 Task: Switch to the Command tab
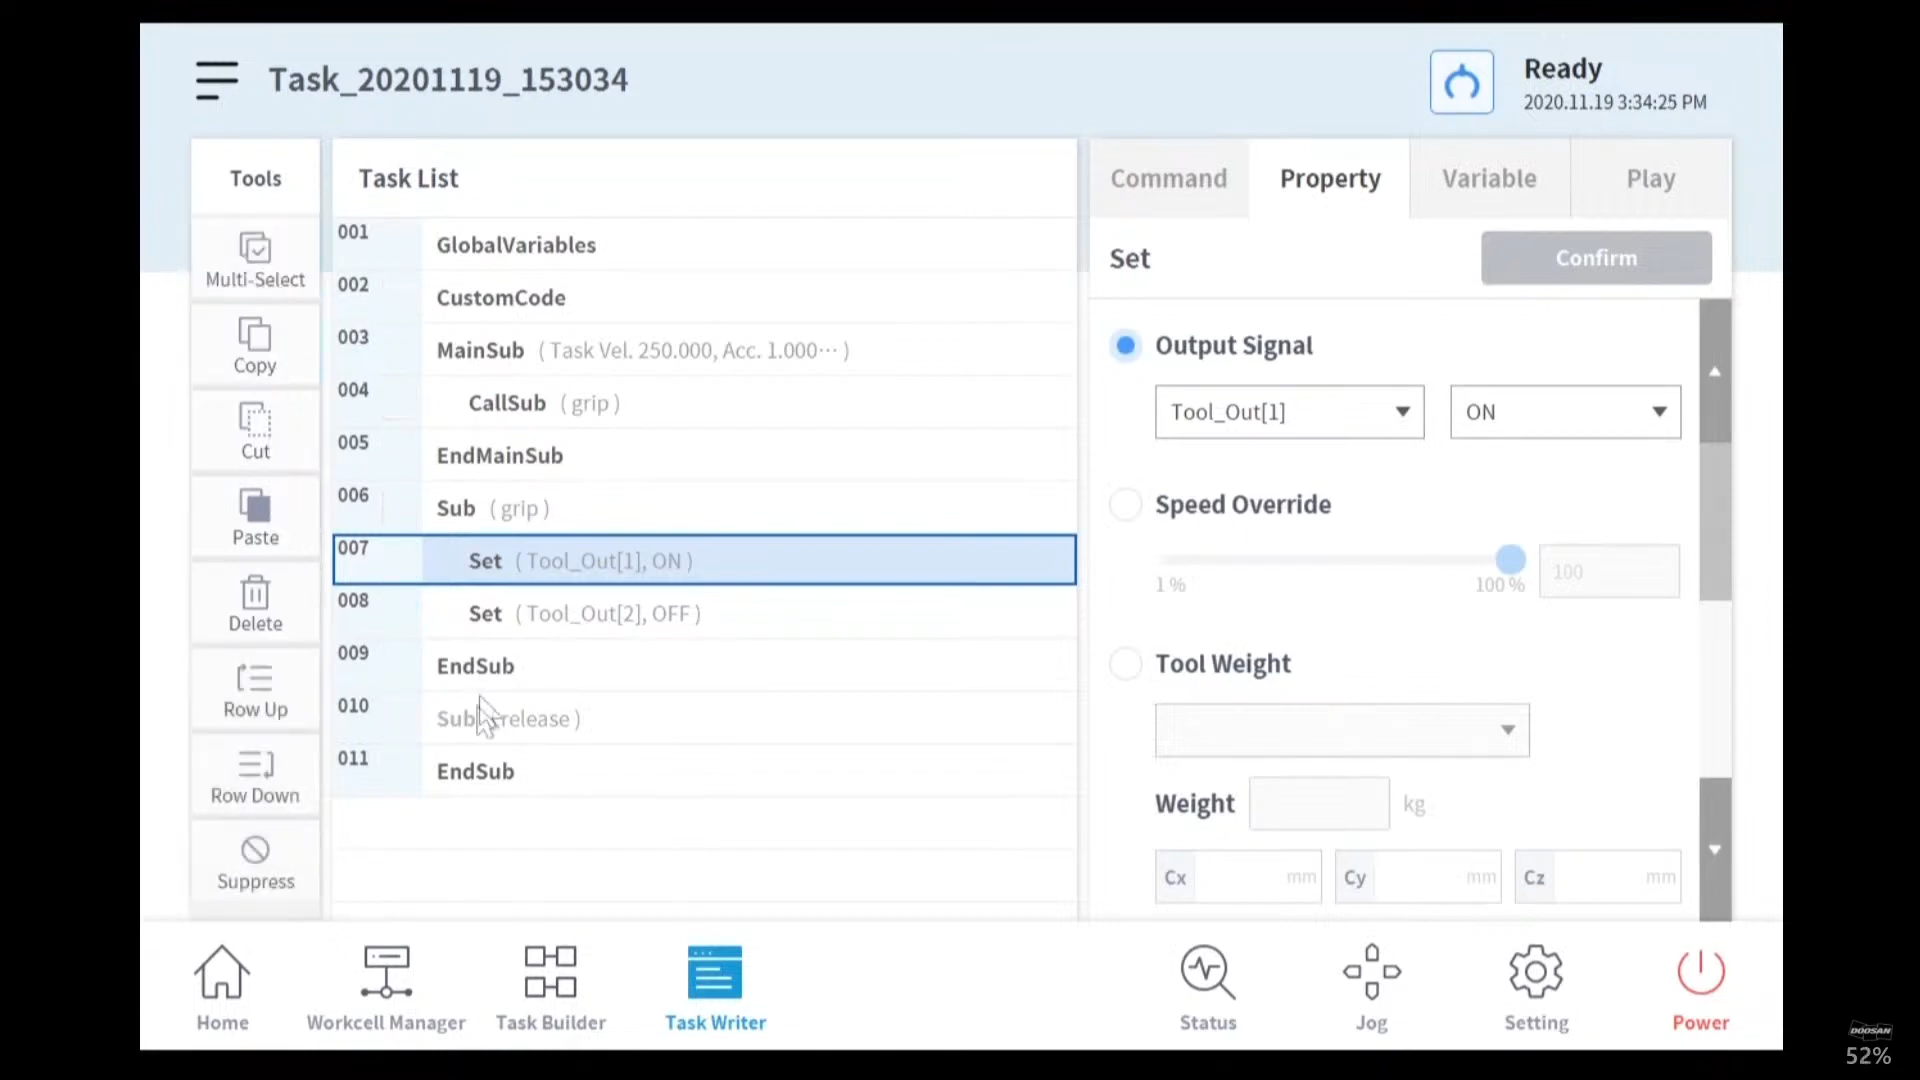pos(1168,179)
